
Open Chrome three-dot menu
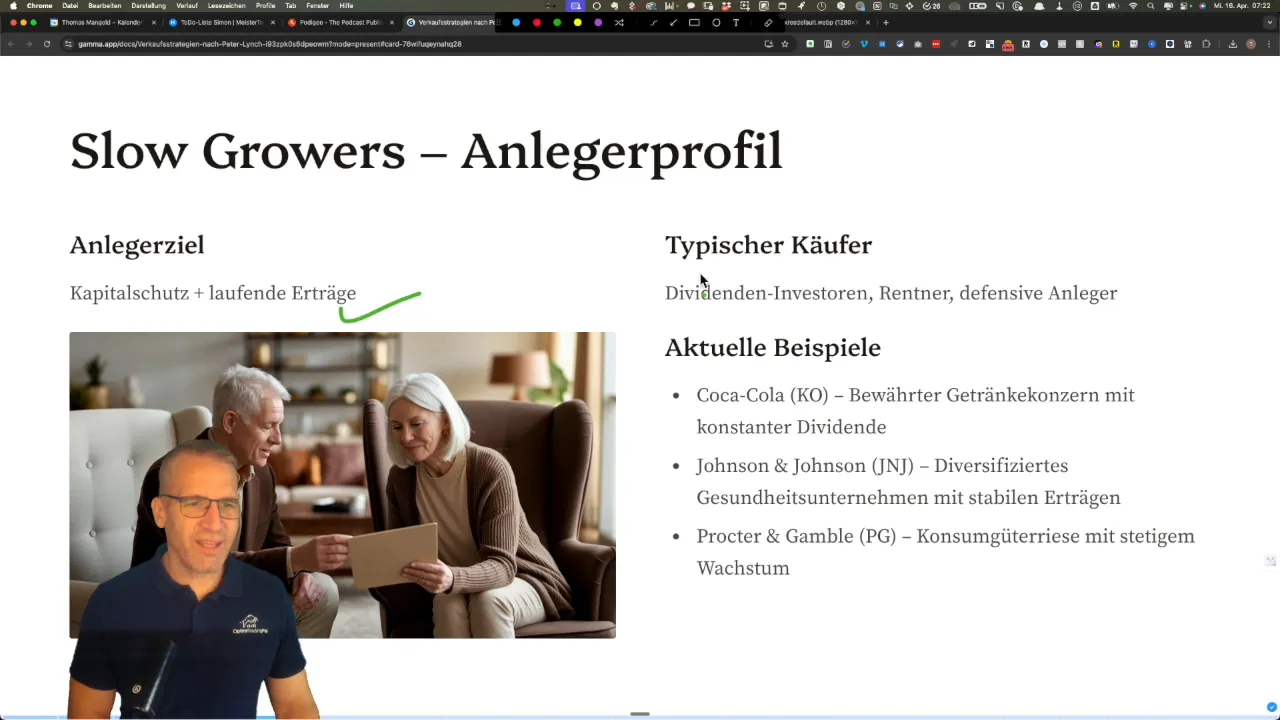tap(1268, 44)
